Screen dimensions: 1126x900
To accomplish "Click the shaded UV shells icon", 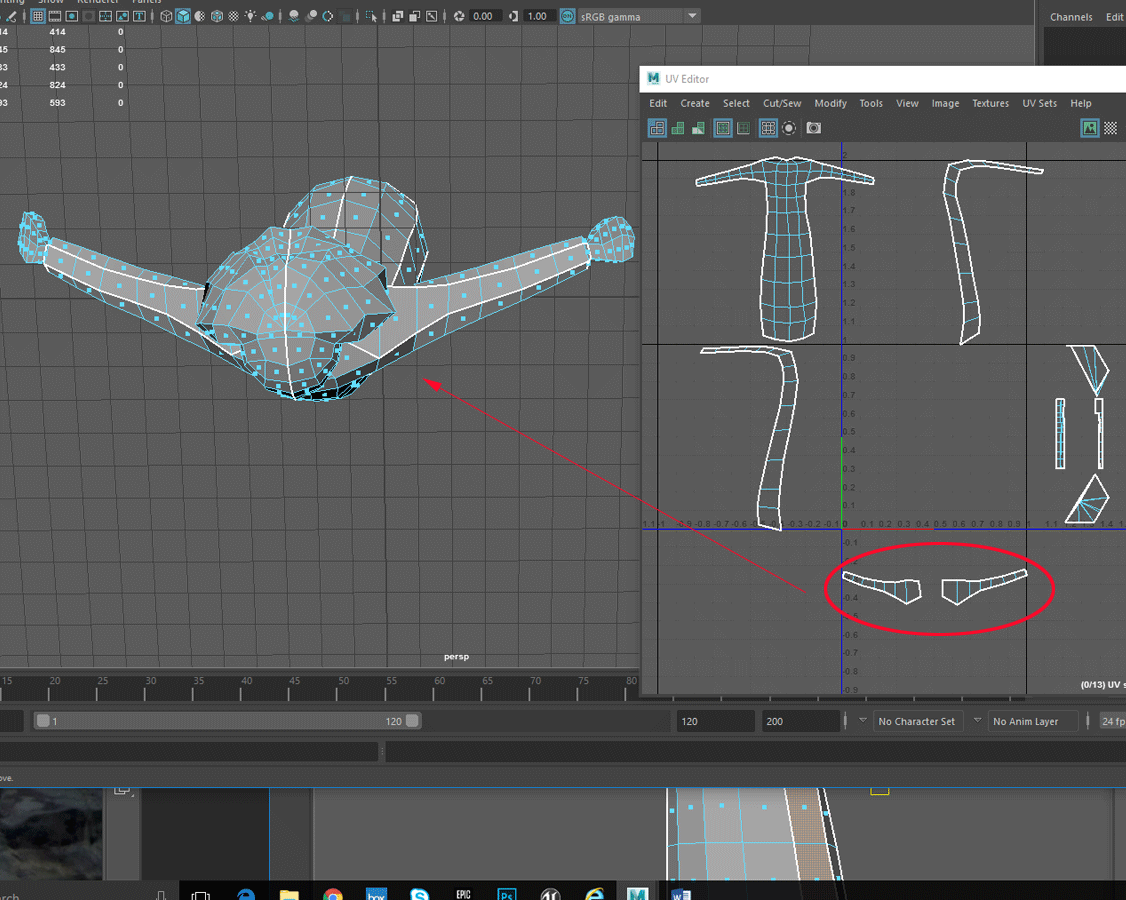I will [x=678, y=128].
